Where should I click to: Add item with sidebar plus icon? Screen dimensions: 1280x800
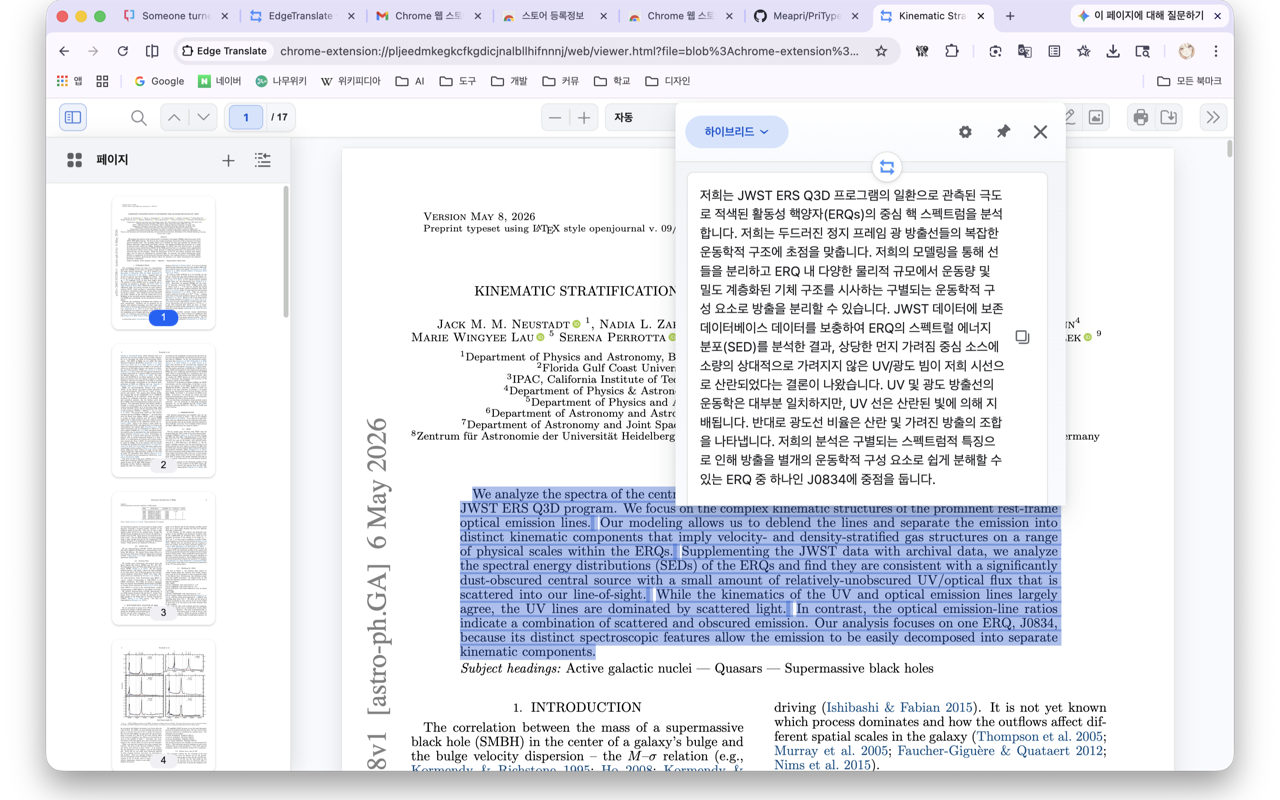click(228, 160)
